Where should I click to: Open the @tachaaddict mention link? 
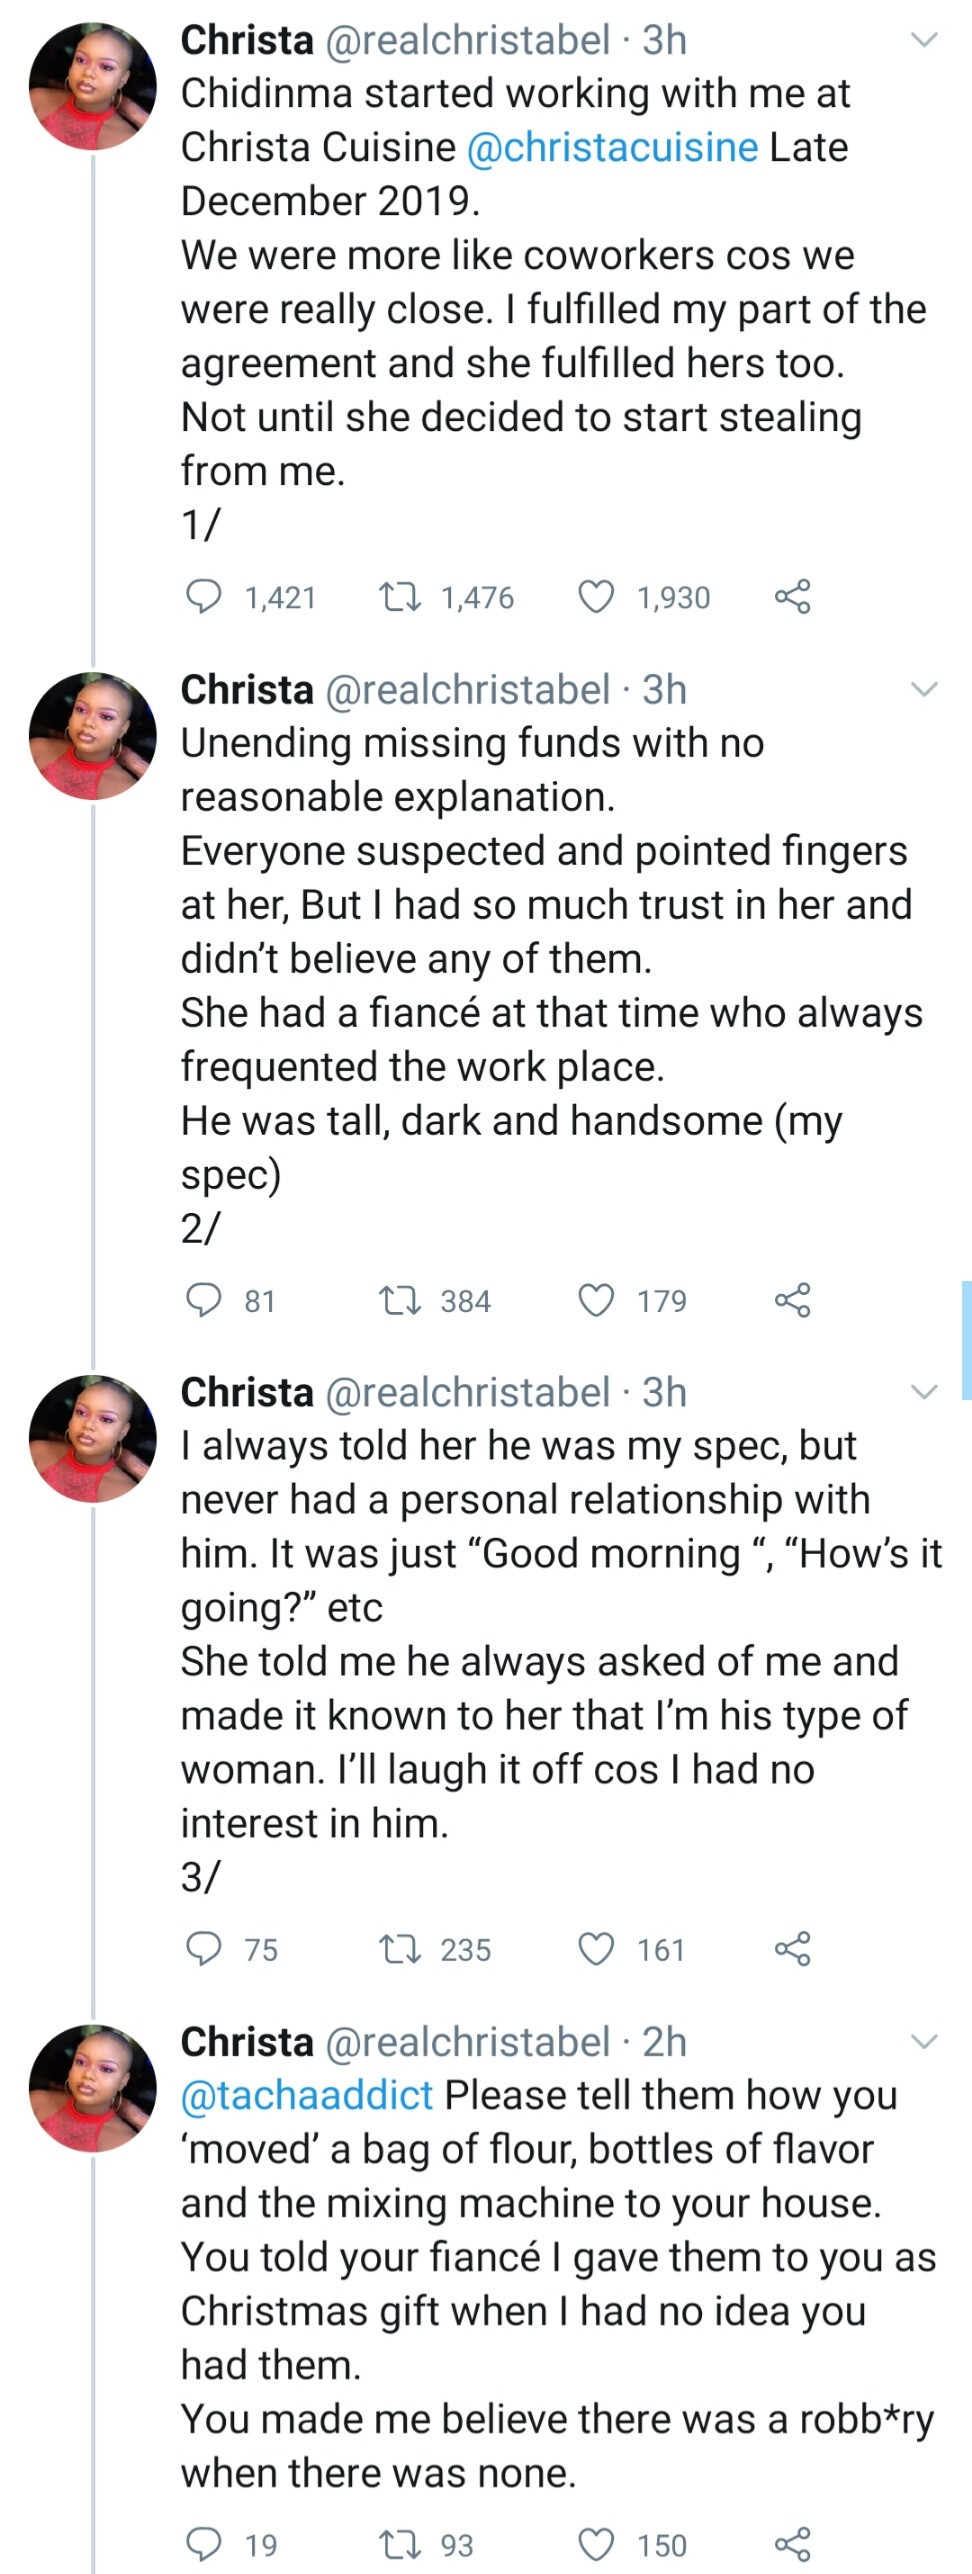(307, 2095)
